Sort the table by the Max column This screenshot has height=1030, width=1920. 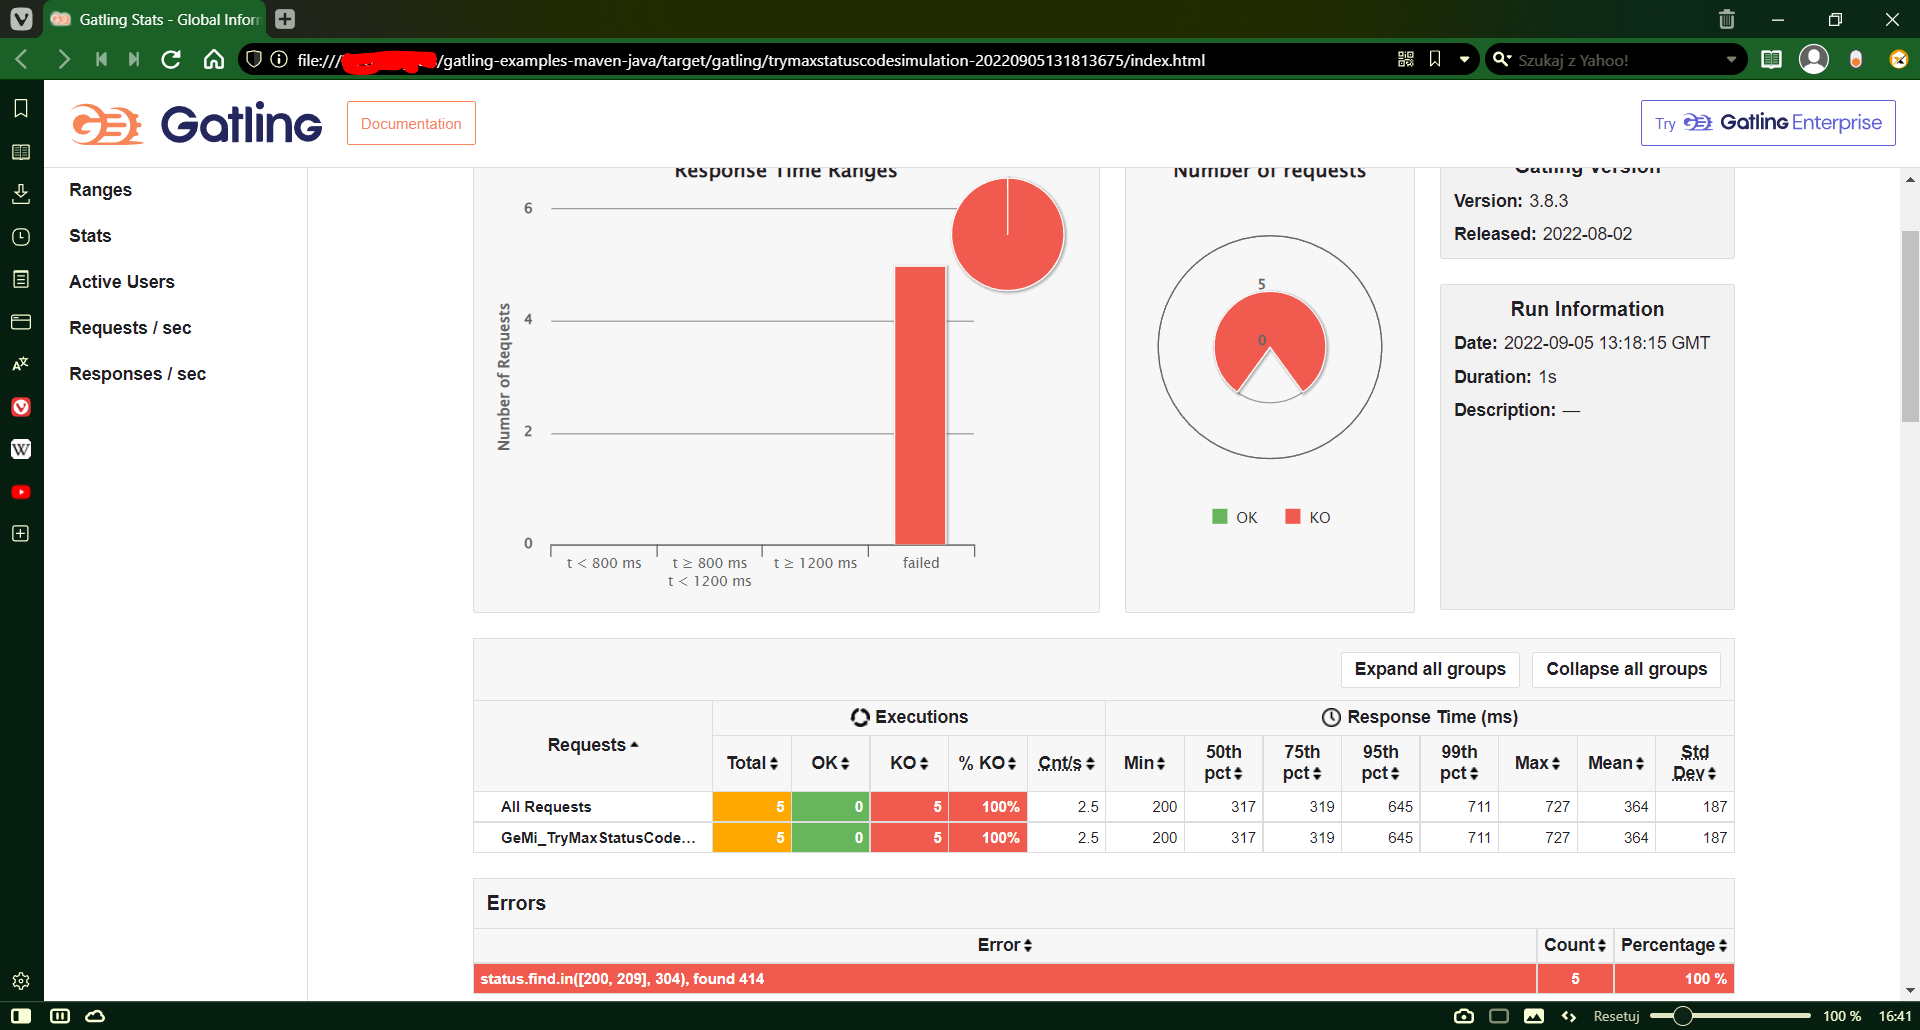pos(1537,763)
